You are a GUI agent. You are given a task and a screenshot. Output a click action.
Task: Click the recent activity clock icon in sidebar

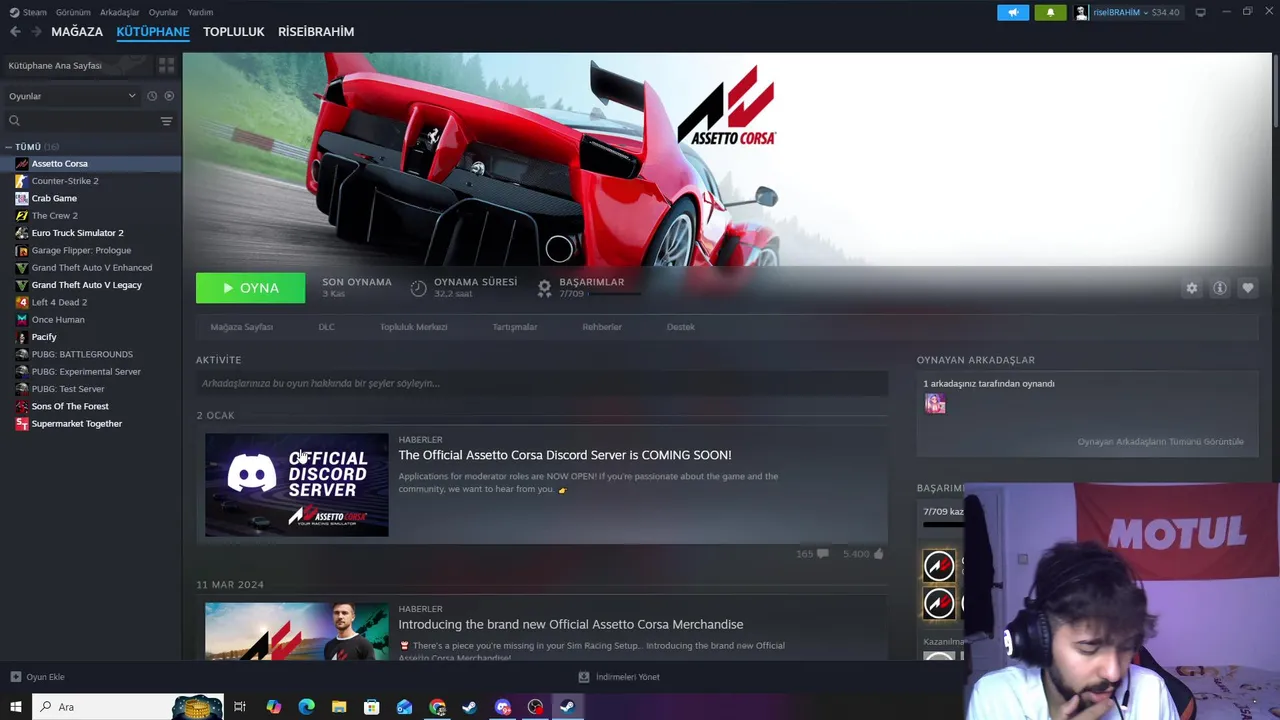(152, 96)
